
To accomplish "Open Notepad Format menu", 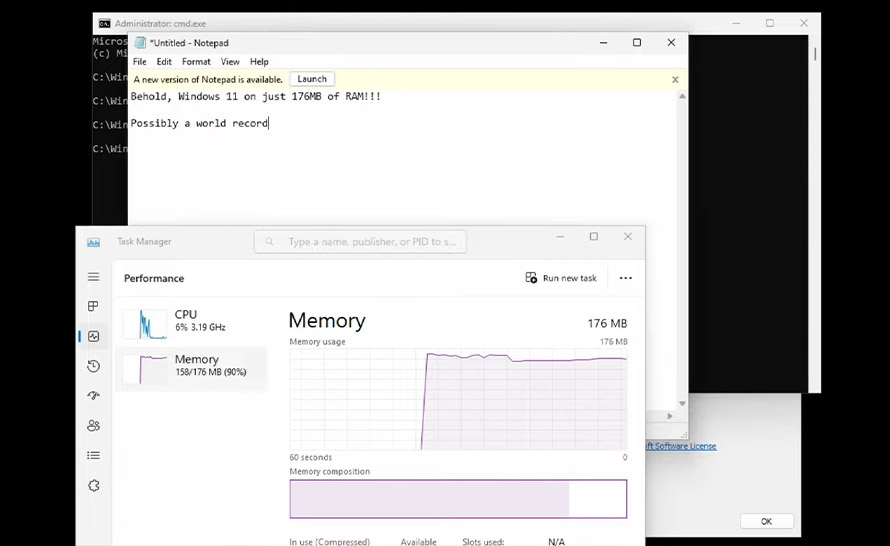I will pyautogui.click(x=196, y=61).
